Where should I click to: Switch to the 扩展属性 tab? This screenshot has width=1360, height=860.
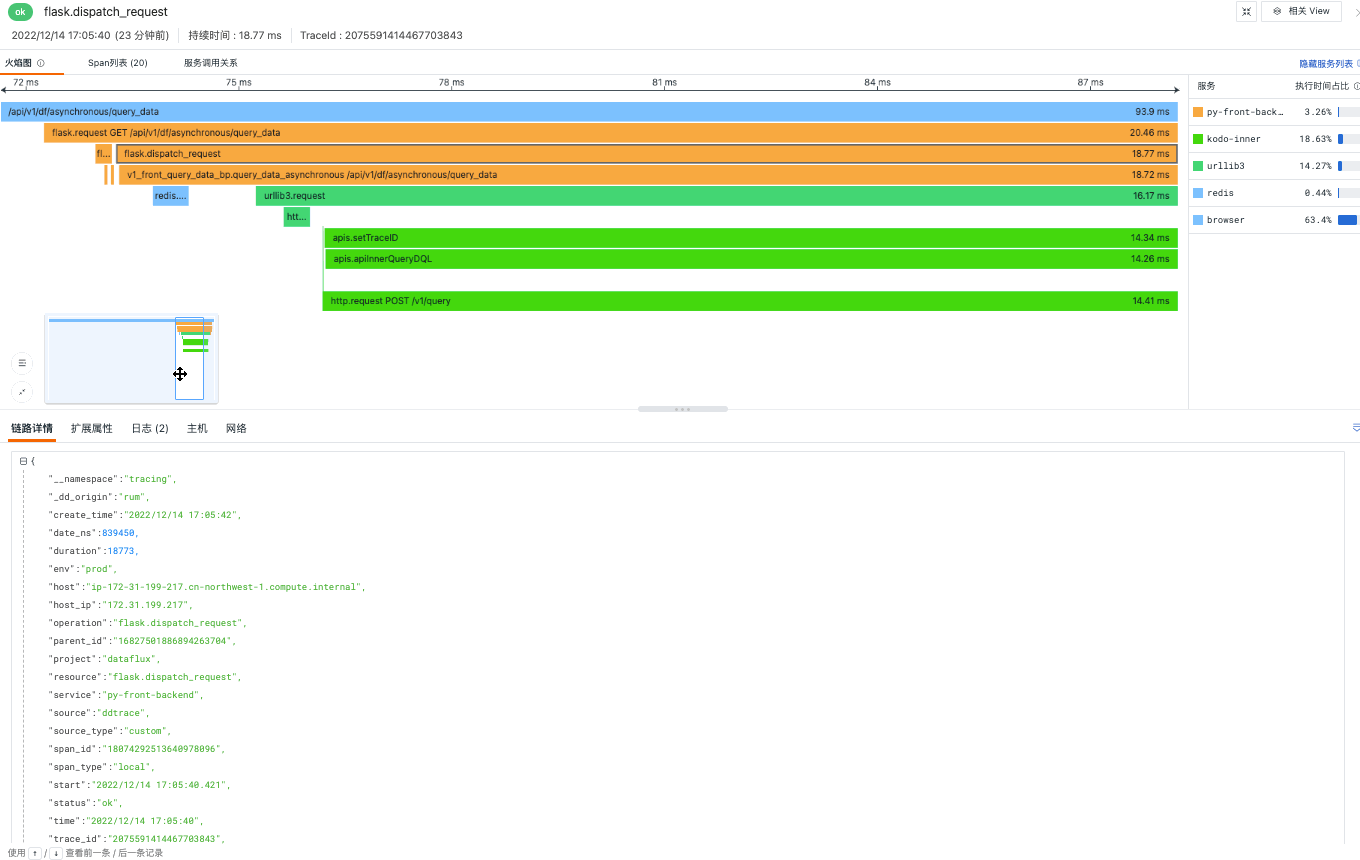[x=92, y=428]
